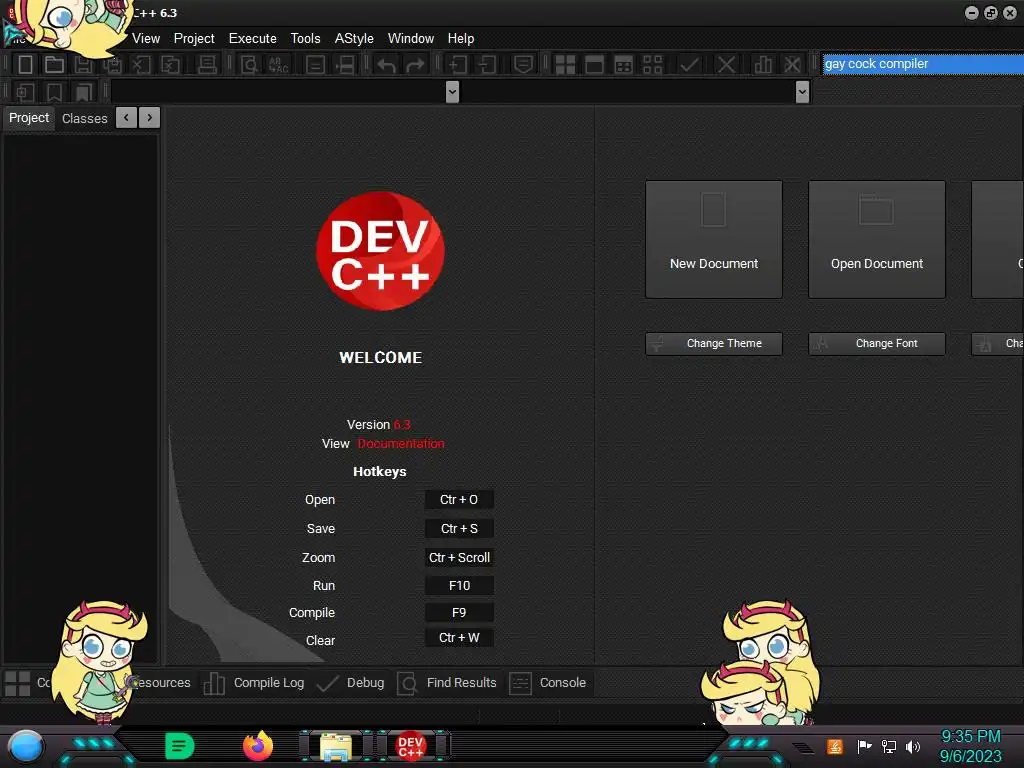Click the Close file toolbar icon

point(141,64)
